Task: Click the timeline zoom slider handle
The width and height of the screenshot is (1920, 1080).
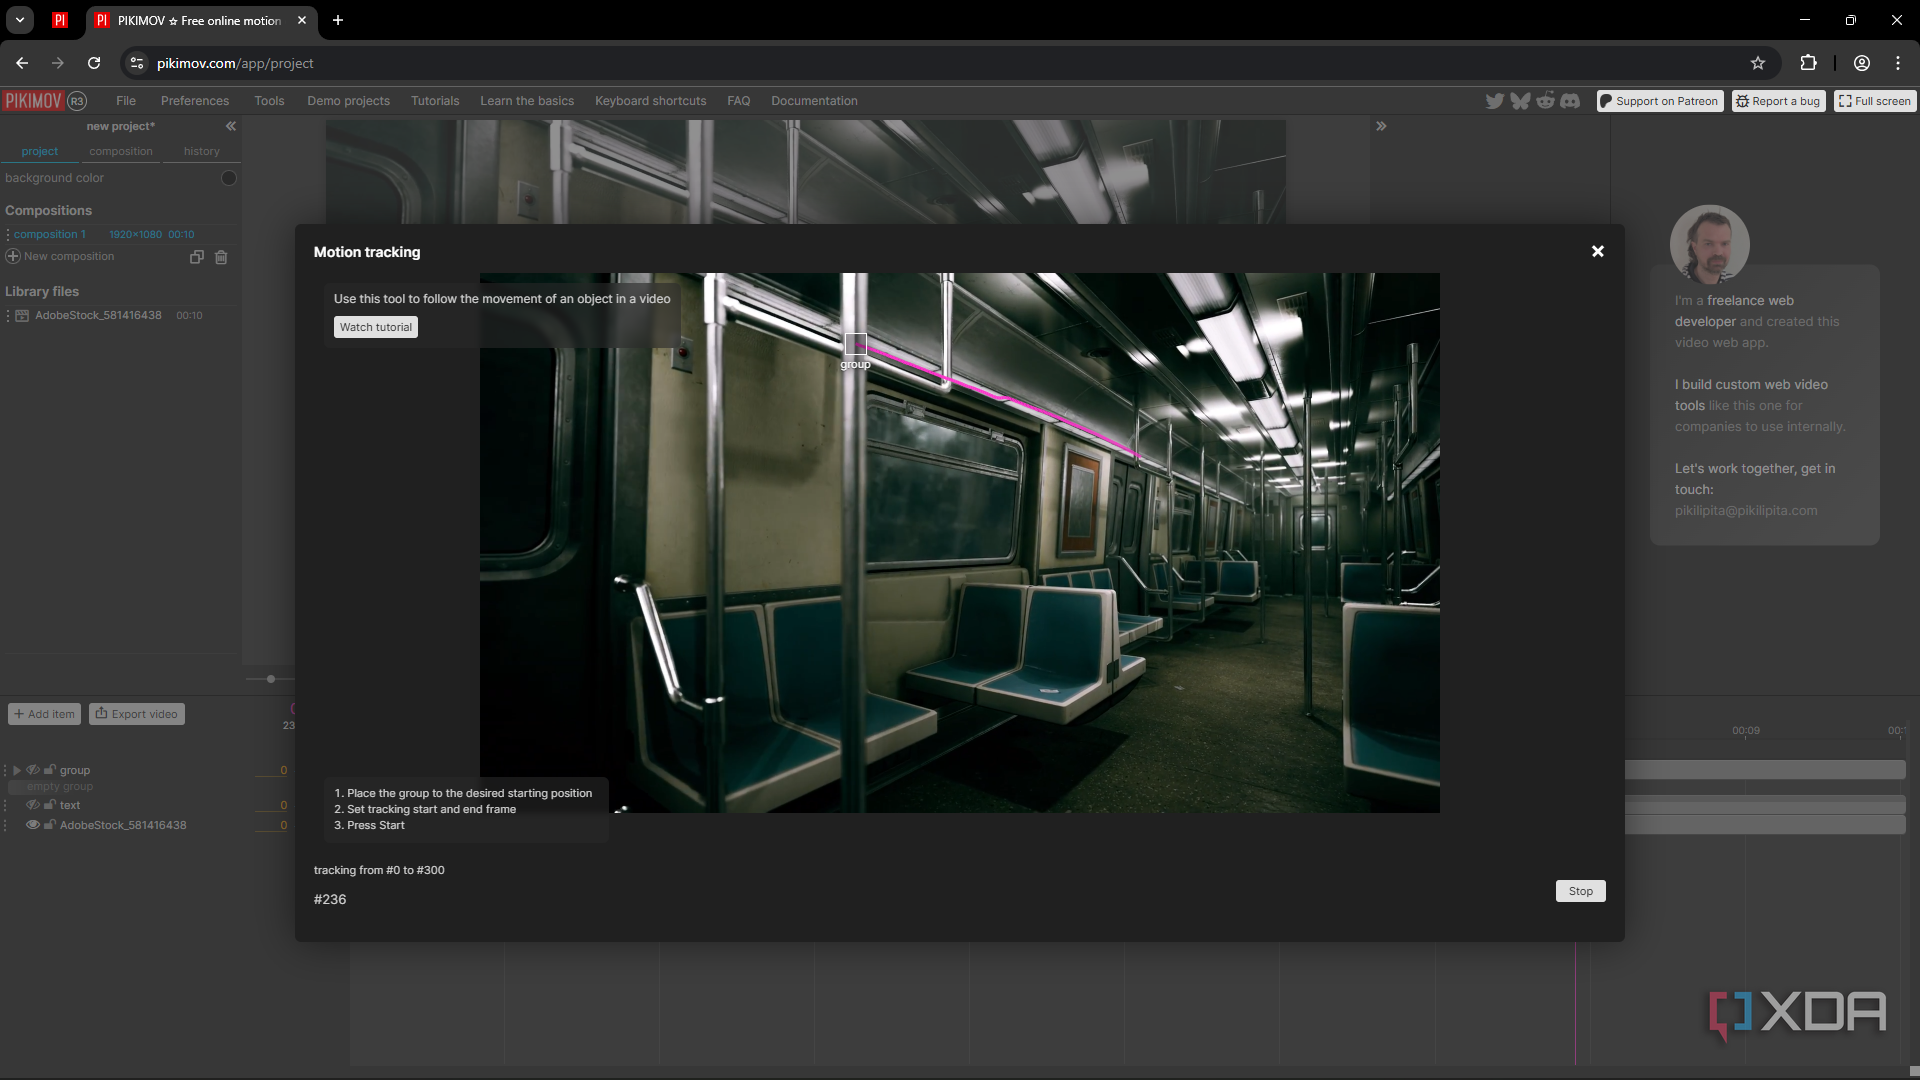Action: (270, 679)
